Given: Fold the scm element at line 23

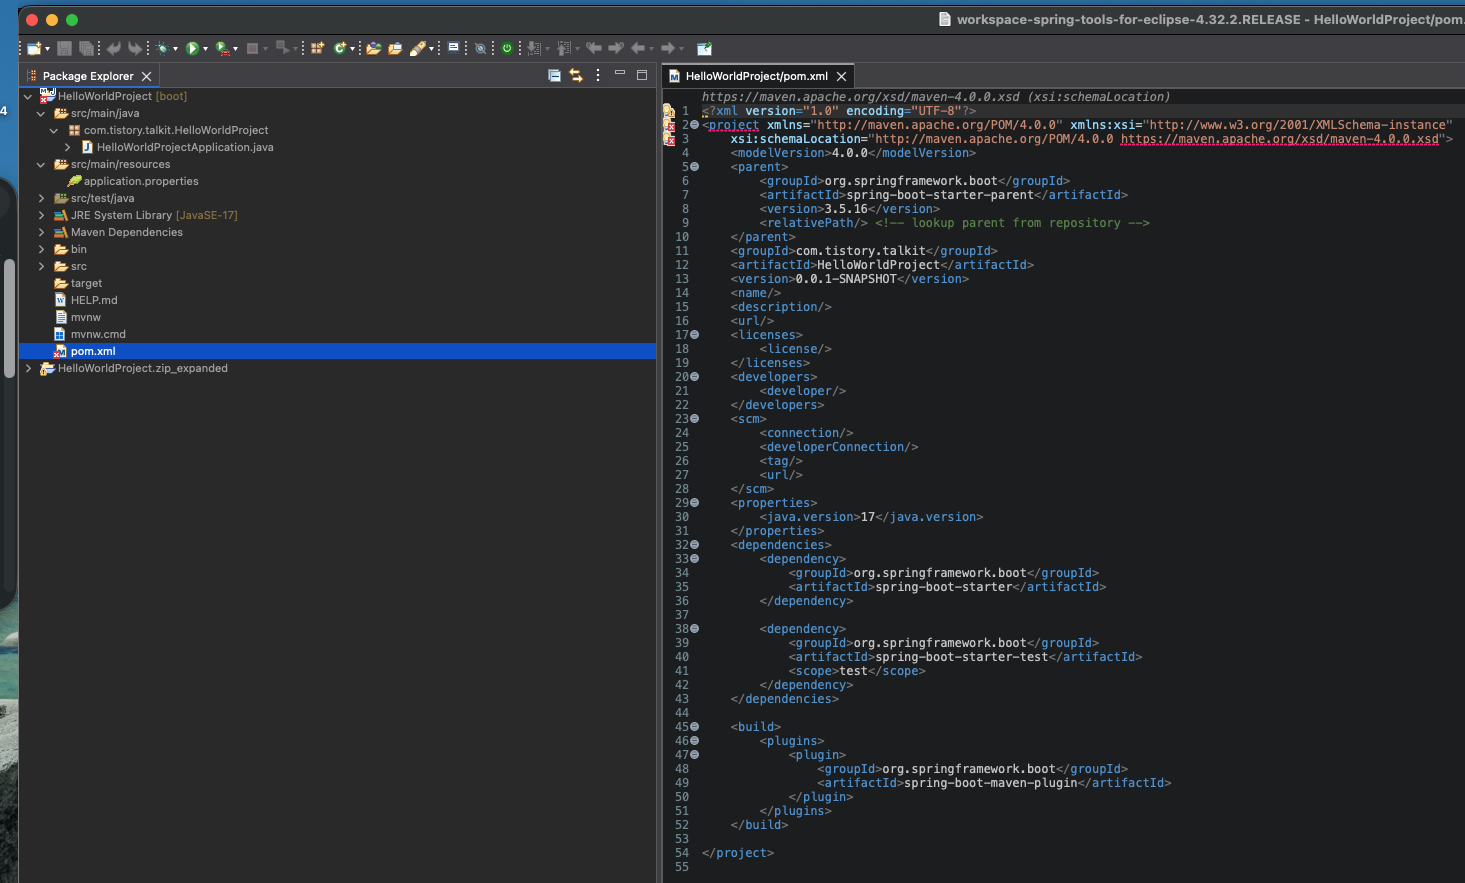Looking at the screenshot, I should click(694, 419).
